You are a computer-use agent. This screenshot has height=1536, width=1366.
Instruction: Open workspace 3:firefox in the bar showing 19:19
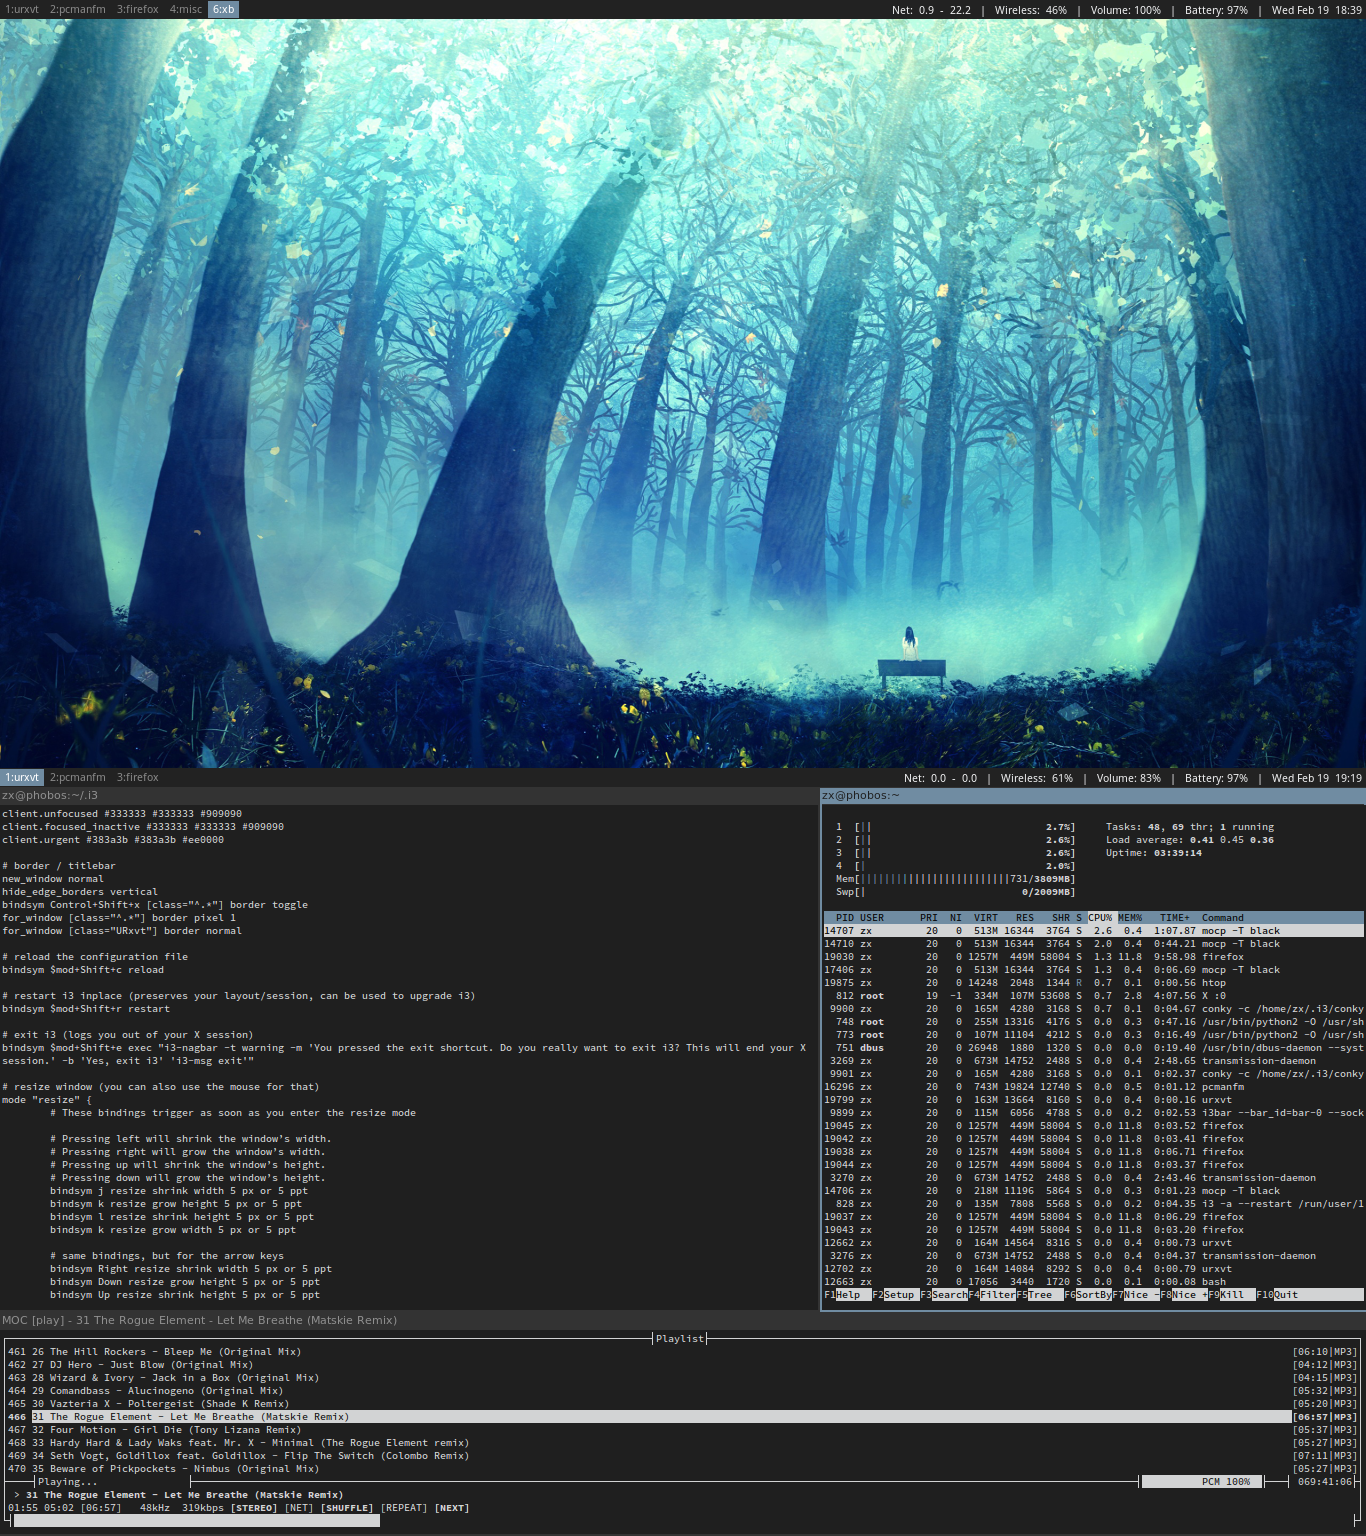(x=137, y=777)
